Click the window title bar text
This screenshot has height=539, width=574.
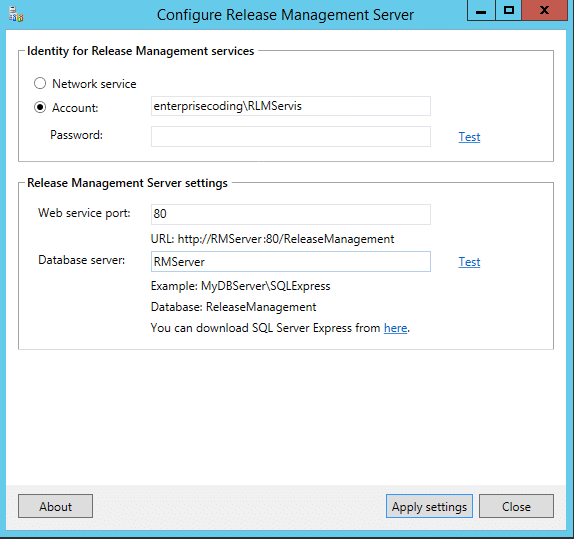[x=285, y=15]
